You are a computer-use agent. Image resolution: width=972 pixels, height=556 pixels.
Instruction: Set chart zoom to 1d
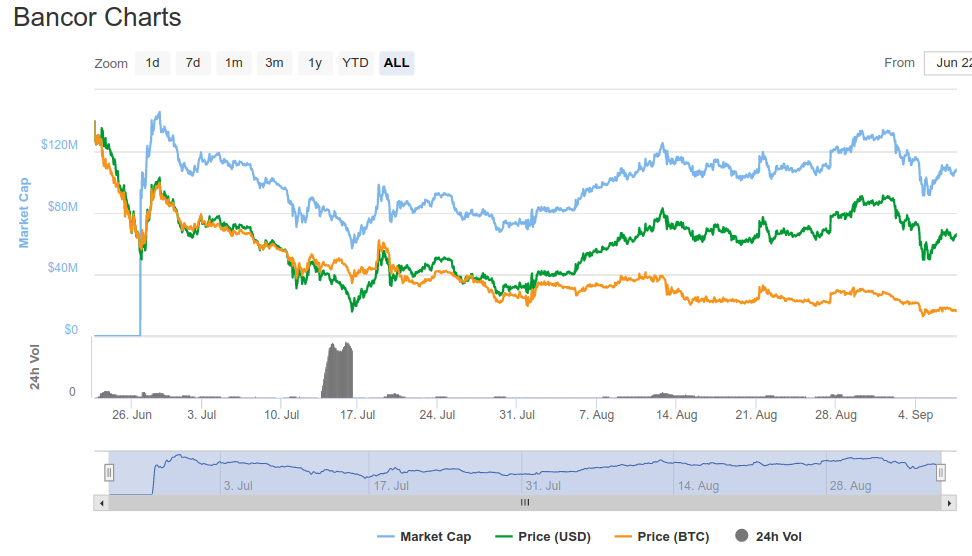click(x=152, y=63)
